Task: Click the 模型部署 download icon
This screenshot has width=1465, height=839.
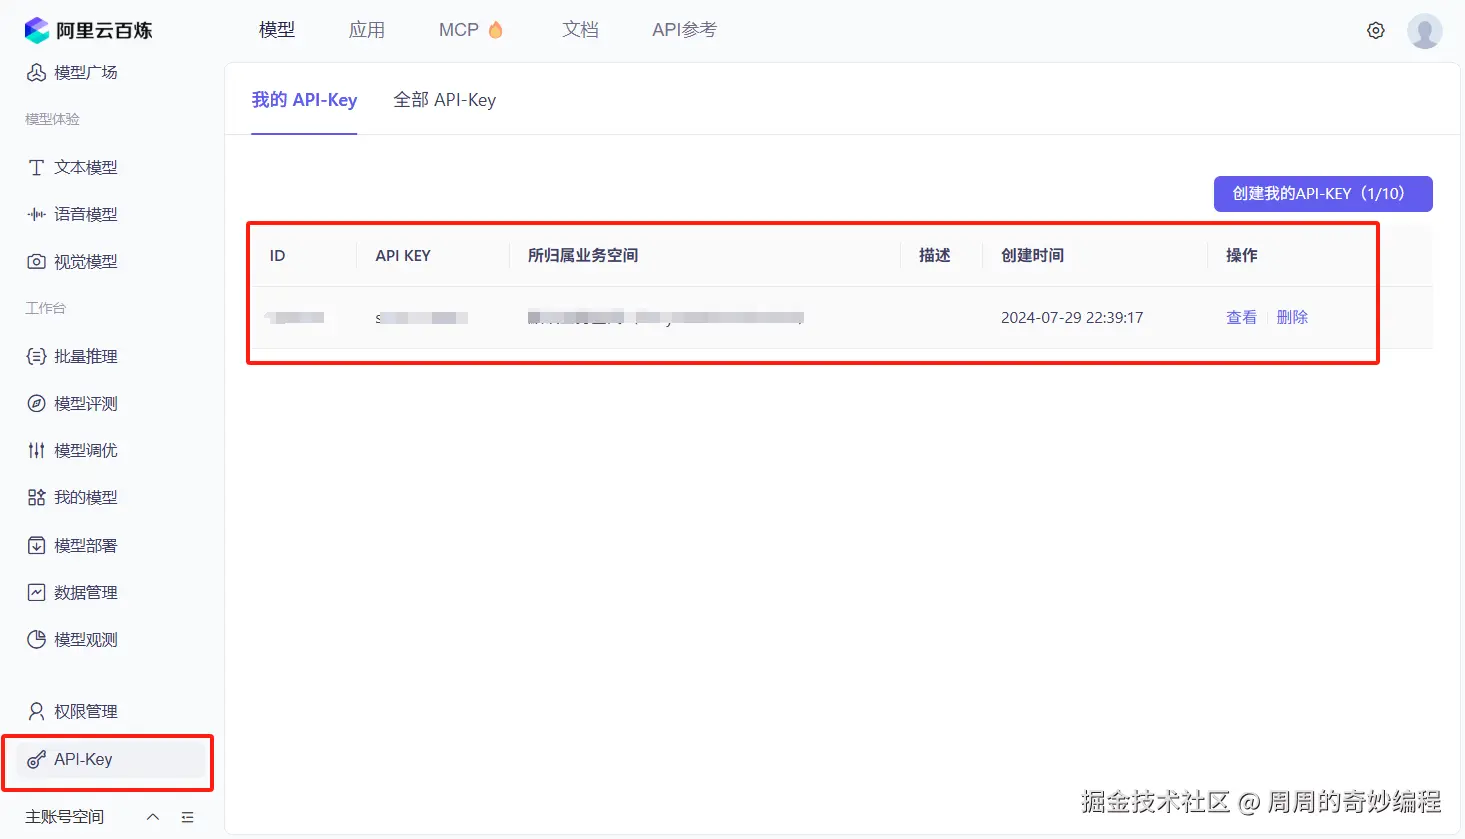Action: [36, 545]
